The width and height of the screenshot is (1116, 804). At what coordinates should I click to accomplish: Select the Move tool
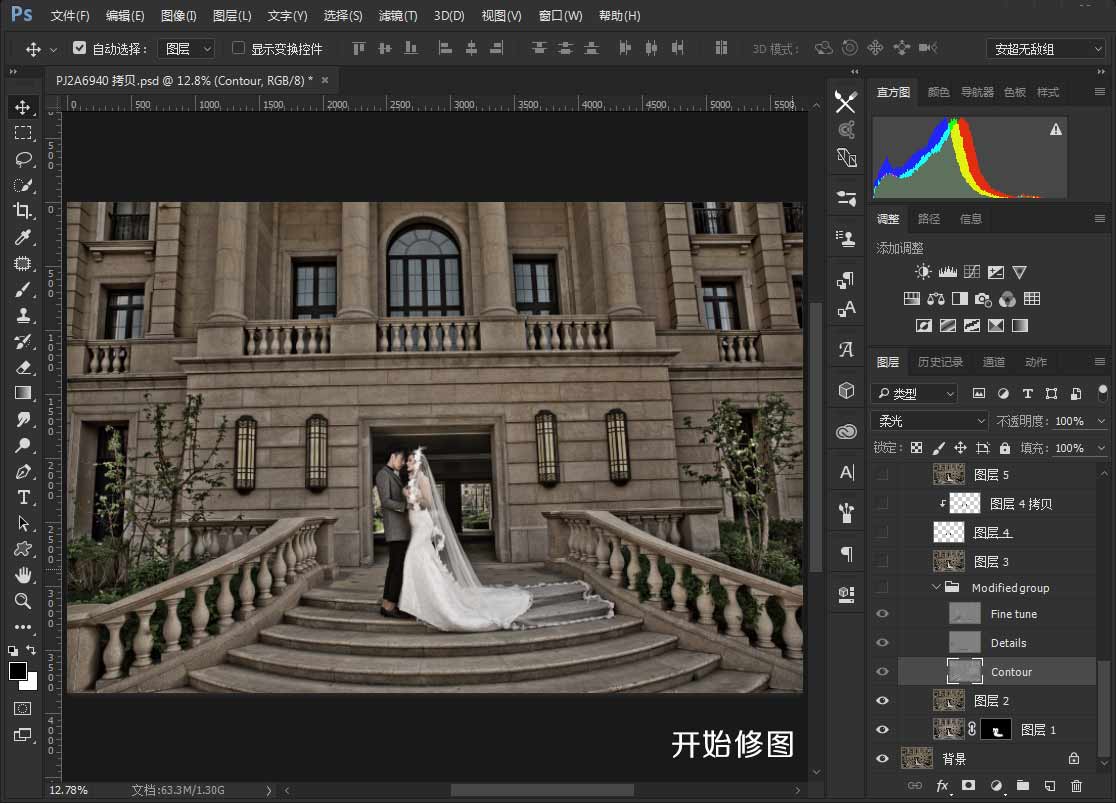pyautogui.click(x=24, y=107)
